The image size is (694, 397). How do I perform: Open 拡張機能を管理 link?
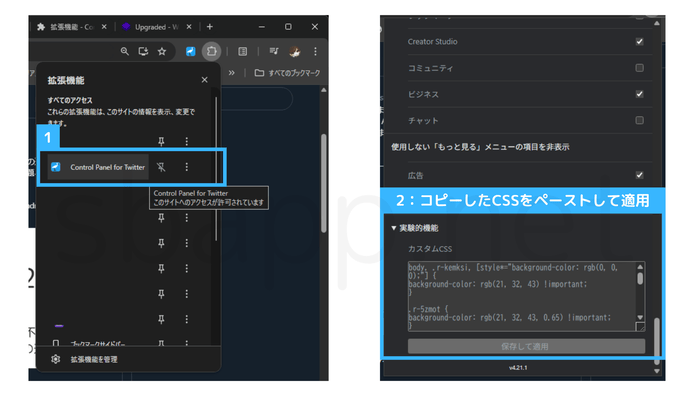tap(94, 359)
